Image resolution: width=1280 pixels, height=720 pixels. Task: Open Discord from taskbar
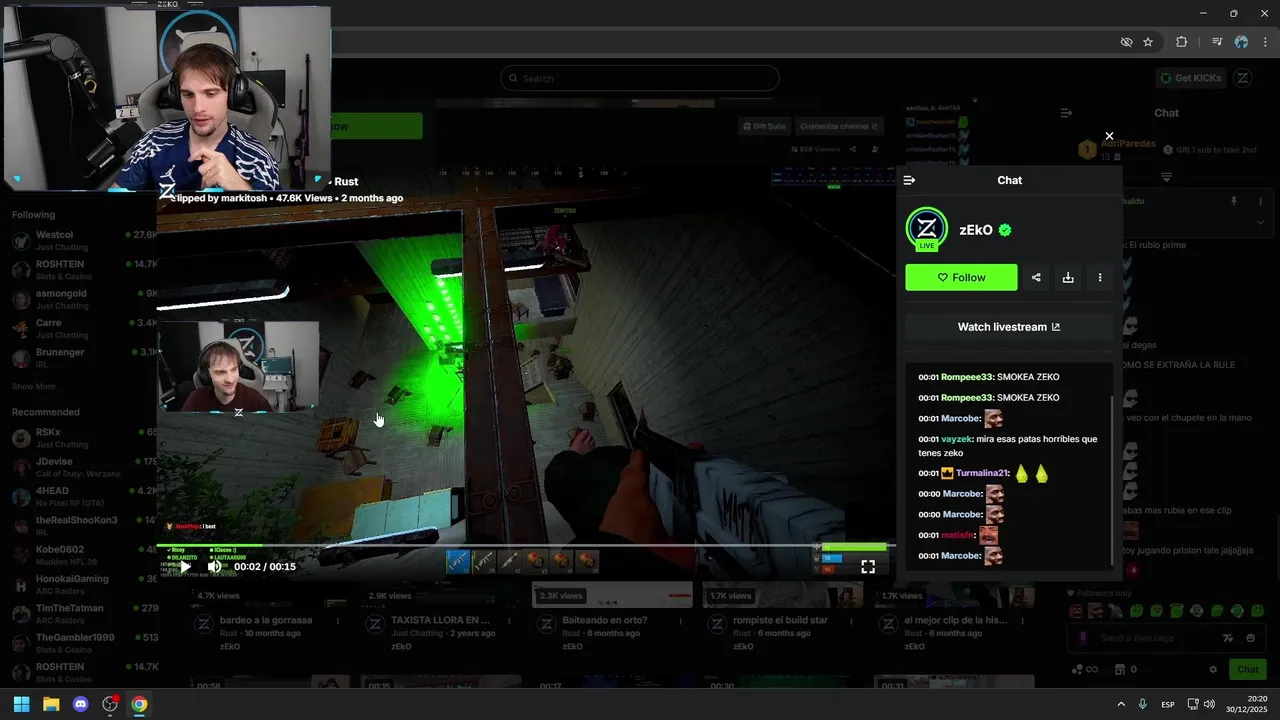(x=81, y=704)
